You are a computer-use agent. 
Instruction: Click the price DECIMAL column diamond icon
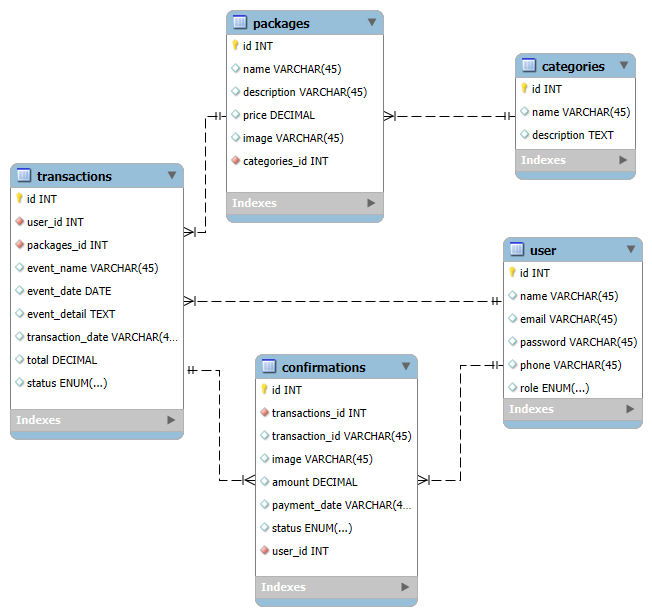(236, 114)
